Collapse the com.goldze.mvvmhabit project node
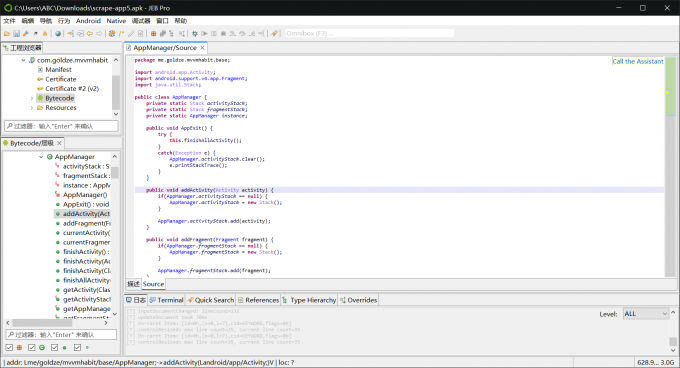Screen dimensions: 680x368 coord(23,60)
